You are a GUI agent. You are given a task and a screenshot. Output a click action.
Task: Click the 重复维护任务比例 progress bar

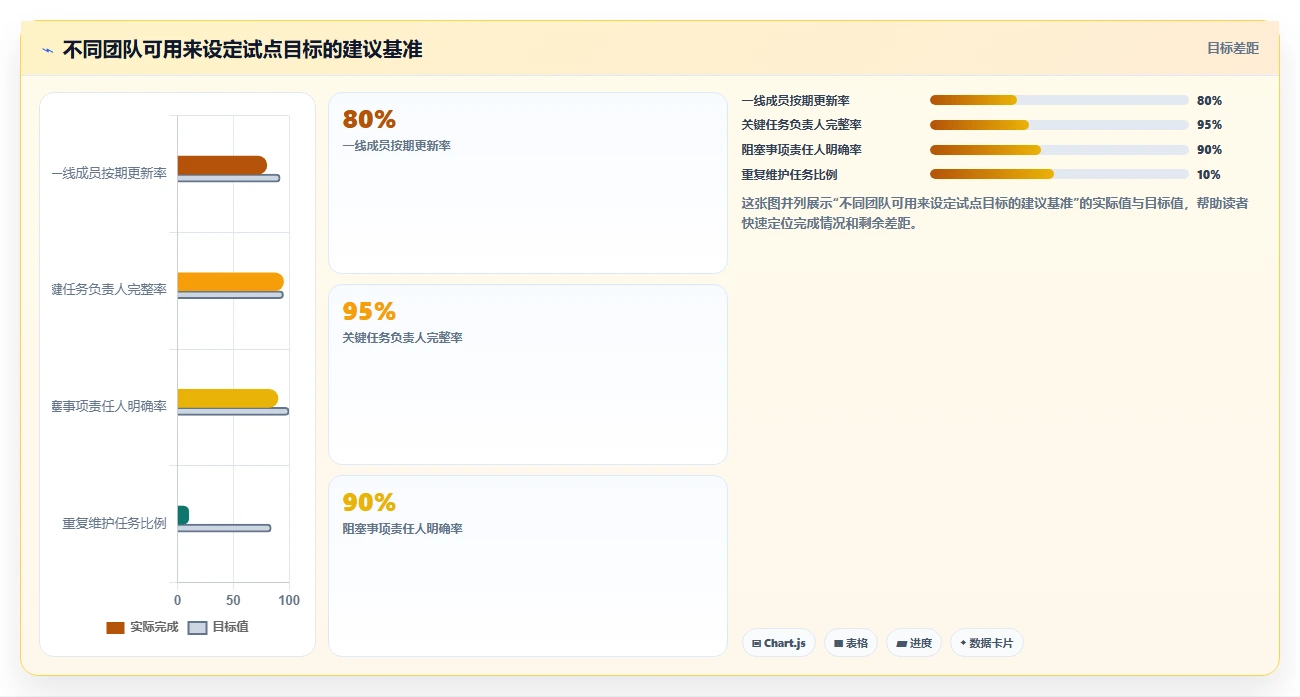tap(1059, 174)
